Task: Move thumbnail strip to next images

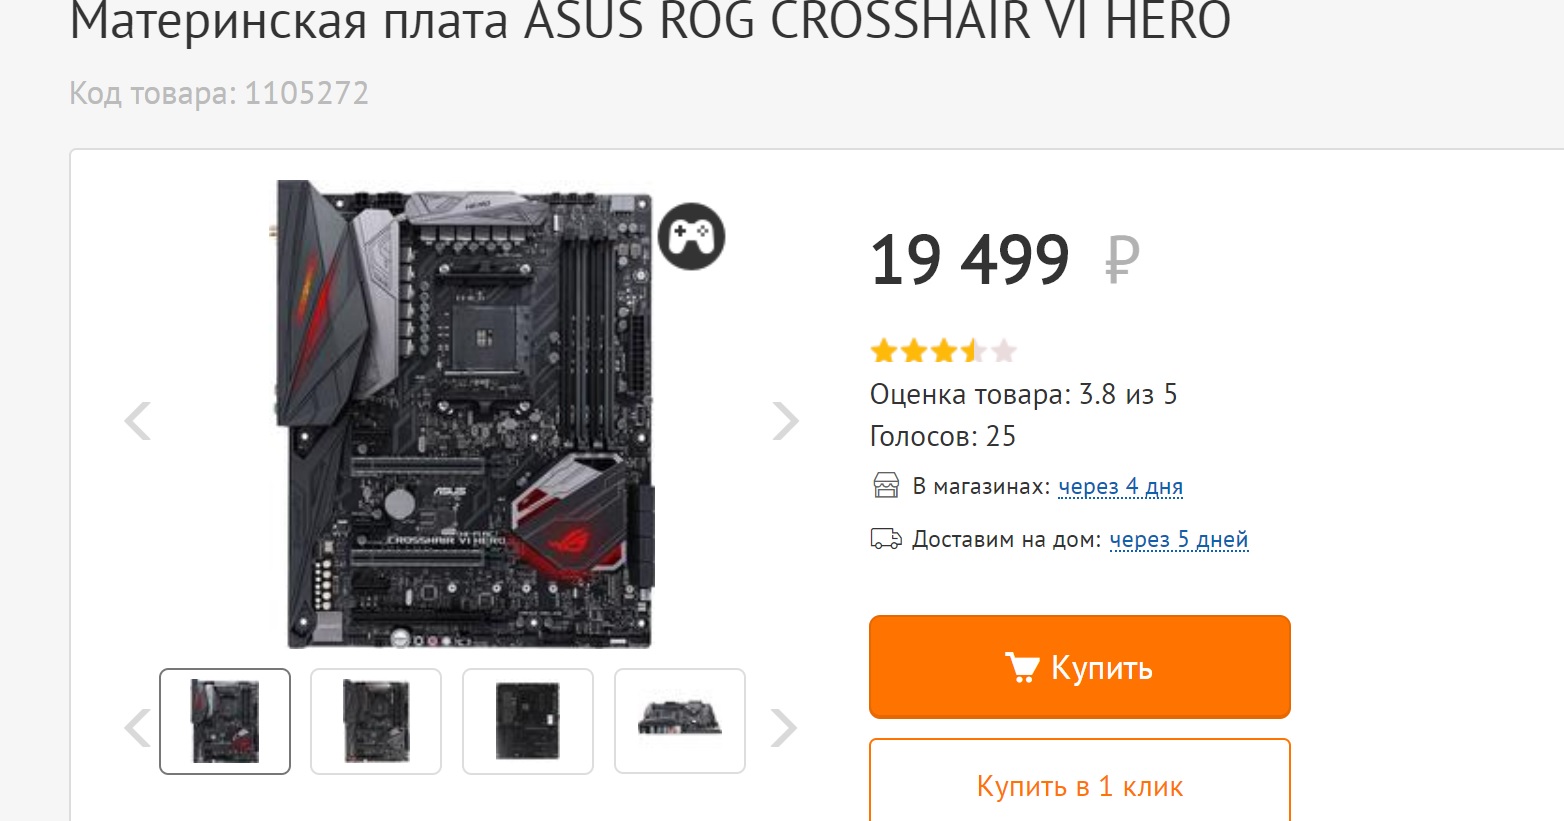Action: pyautogui.click(x=784, y=728)
